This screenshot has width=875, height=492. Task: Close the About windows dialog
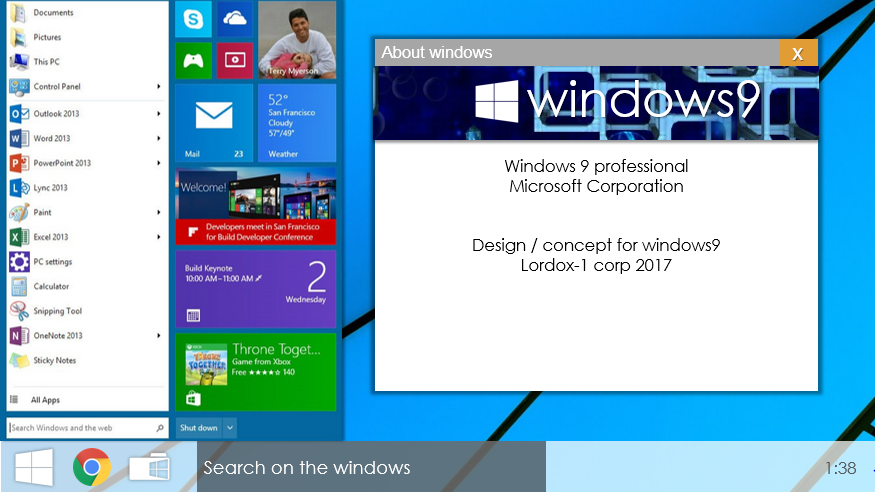[x=798, y=53]
